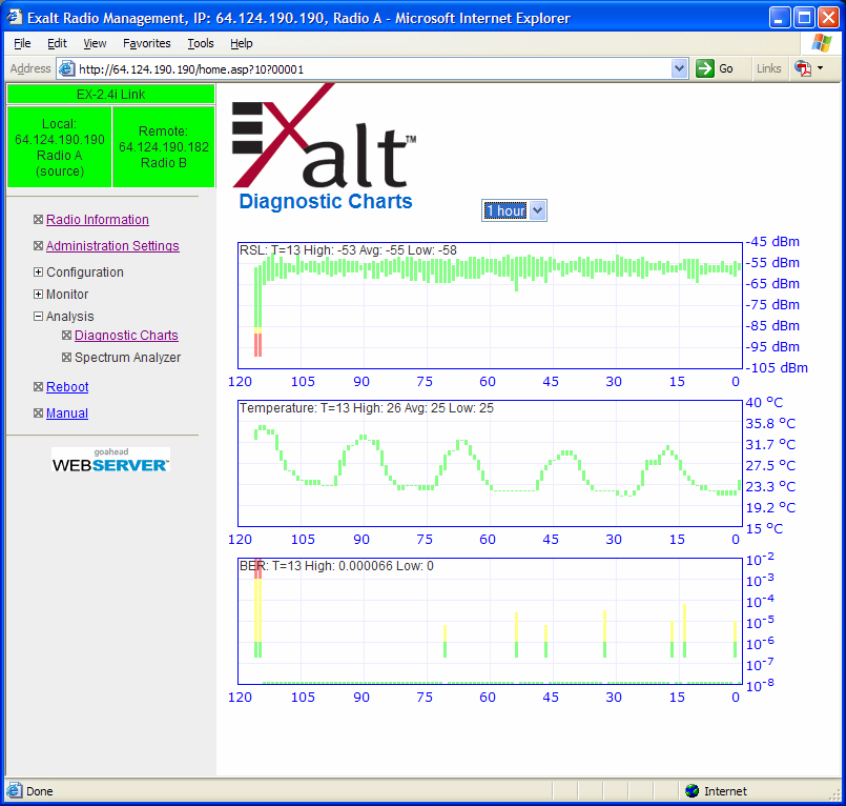Click the Adobe PDF toolbar icon
This screenshot has width=846, height=806.
point(803,69)
